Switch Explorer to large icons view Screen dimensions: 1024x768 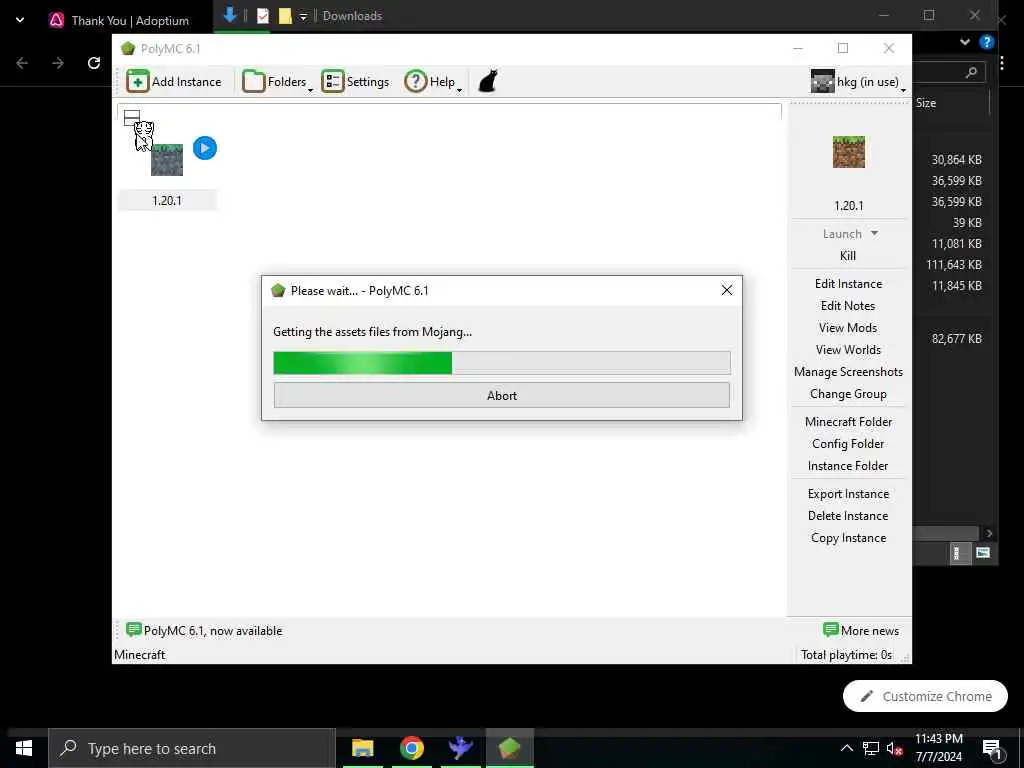pyautogui.click(x=982, y=553)
